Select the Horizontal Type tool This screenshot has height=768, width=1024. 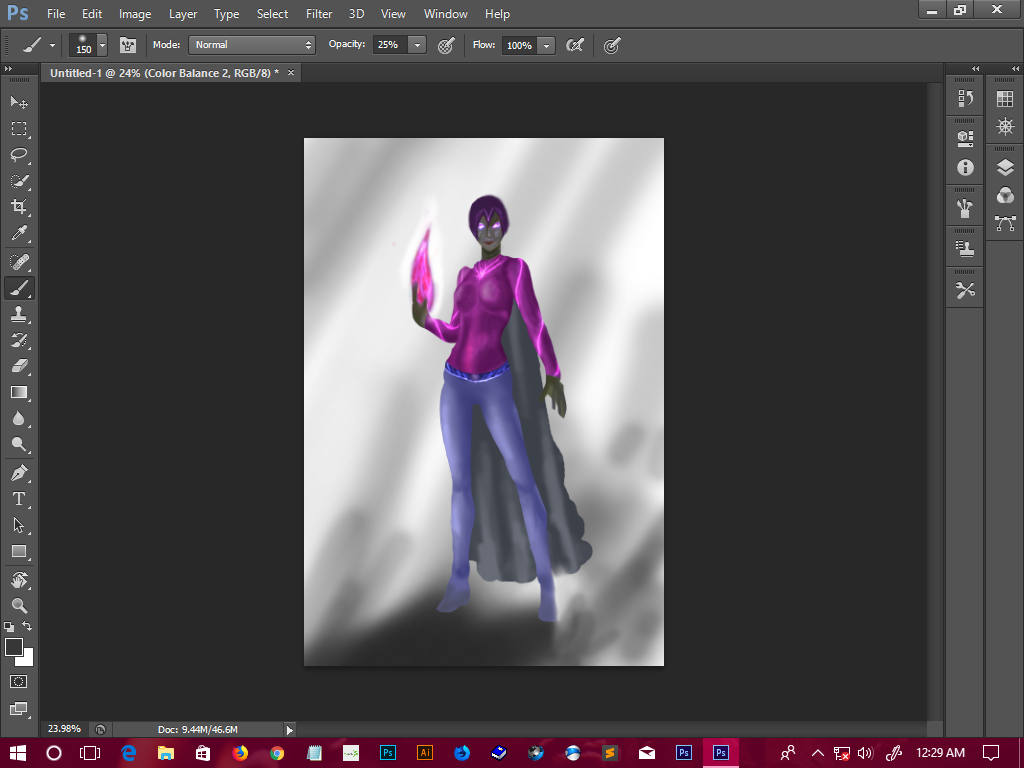tap(19, 499)
